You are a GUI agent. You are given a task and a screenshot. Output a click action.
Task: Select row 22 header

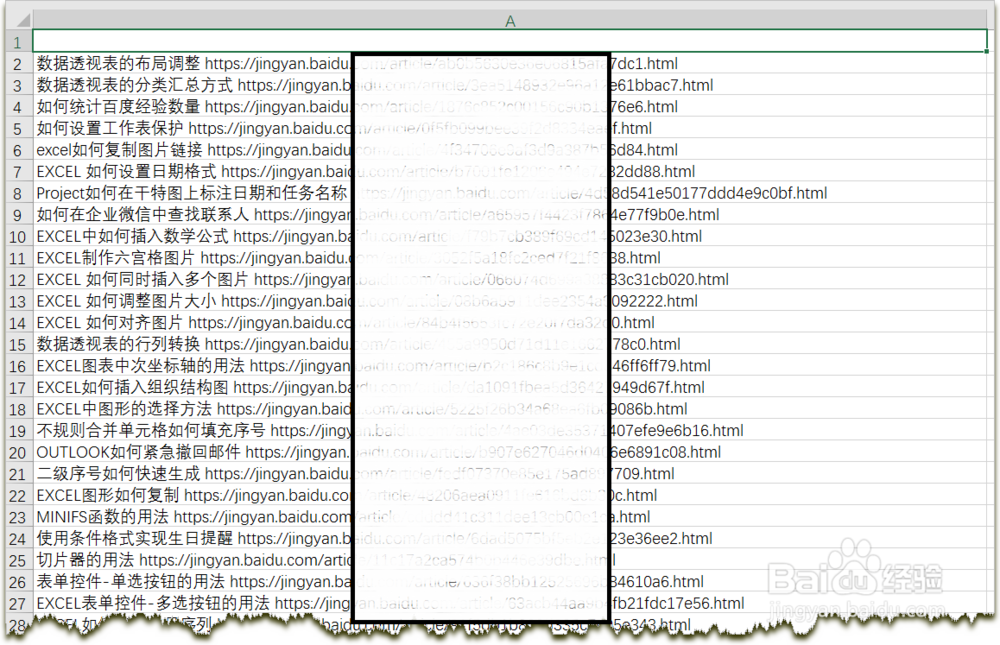[x=17, y=495]
